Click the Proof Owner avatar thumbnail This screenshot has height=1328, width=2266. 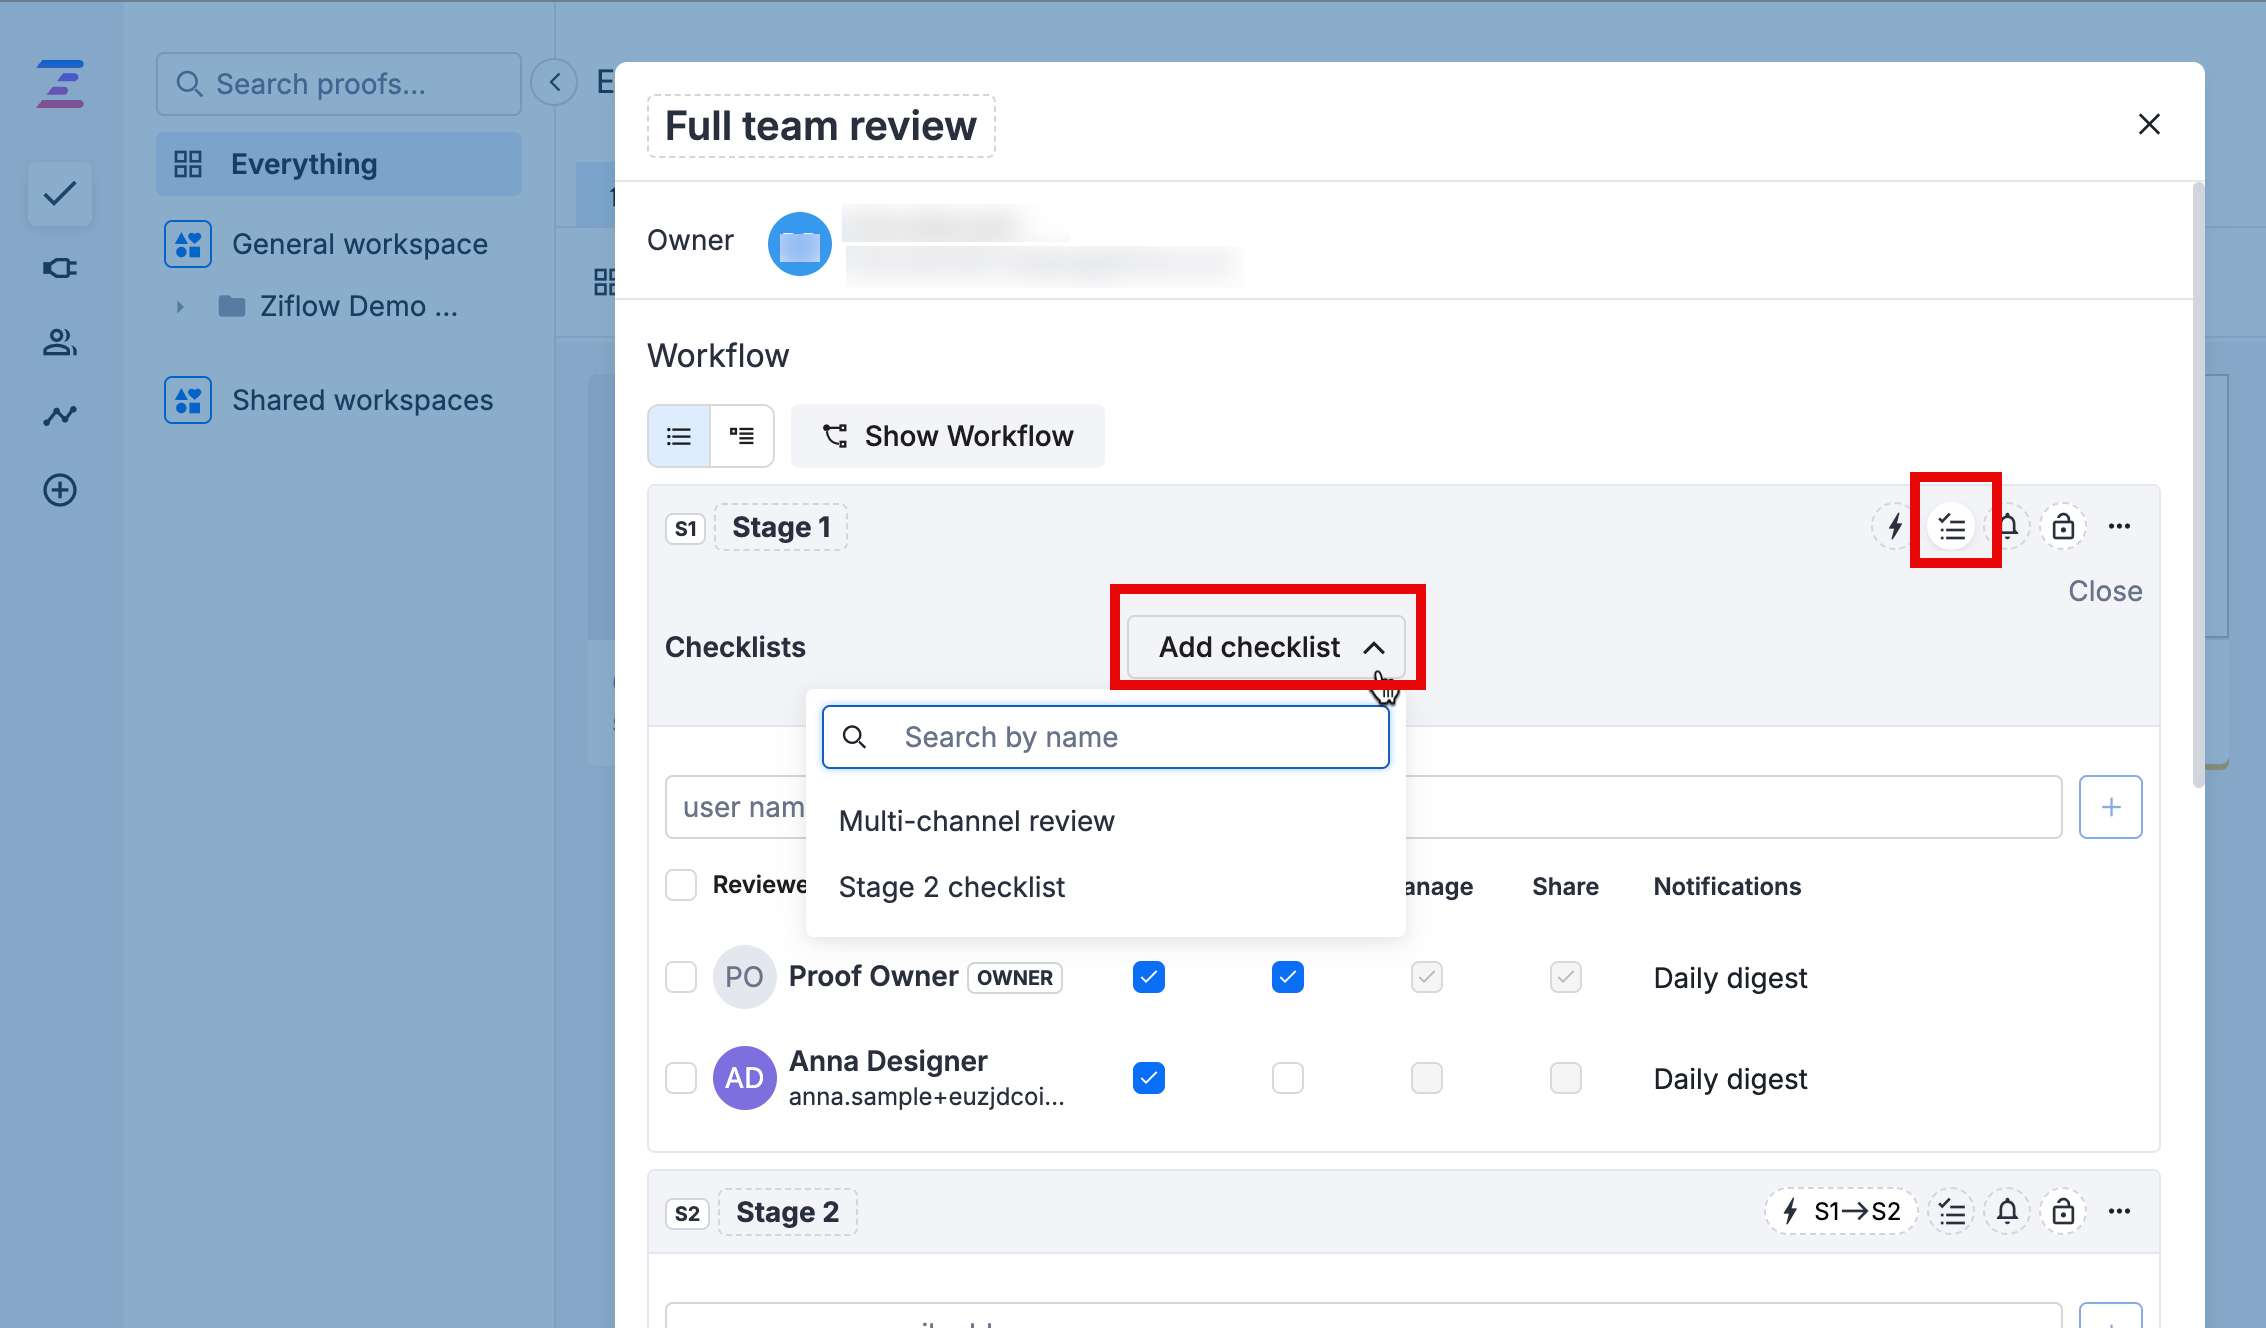(x=744, y=977)
